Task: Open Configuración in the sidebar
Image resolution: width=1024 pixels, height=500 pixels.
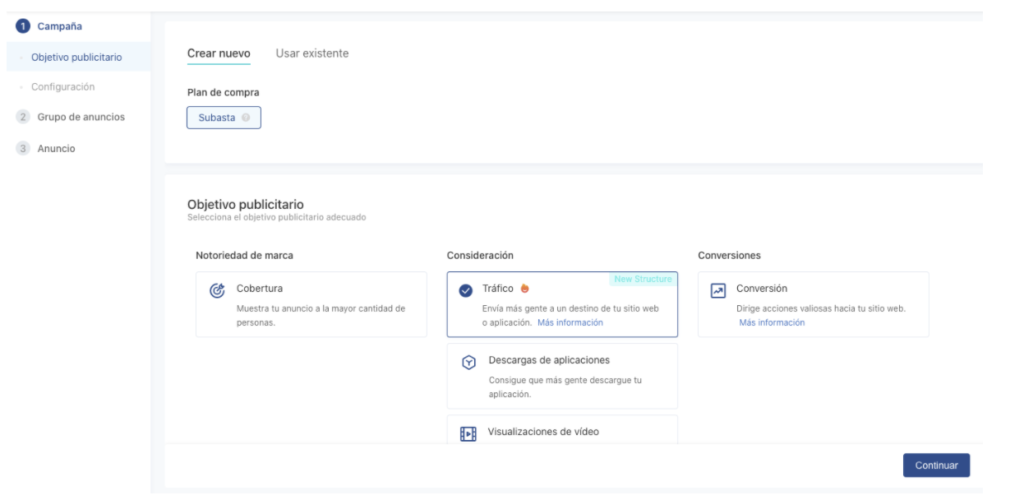Action: coord(63,86)
